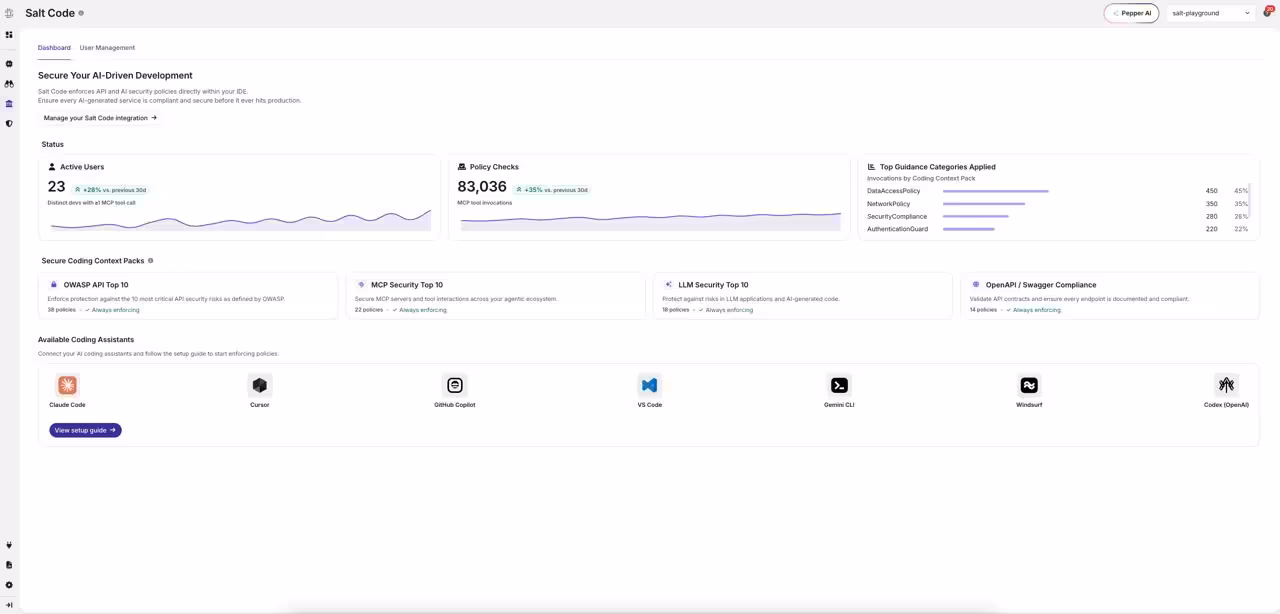Open the dashboard grid icon in sidebar
Viewport: 1280px width, 614px height.
click(x=9, y=35)
